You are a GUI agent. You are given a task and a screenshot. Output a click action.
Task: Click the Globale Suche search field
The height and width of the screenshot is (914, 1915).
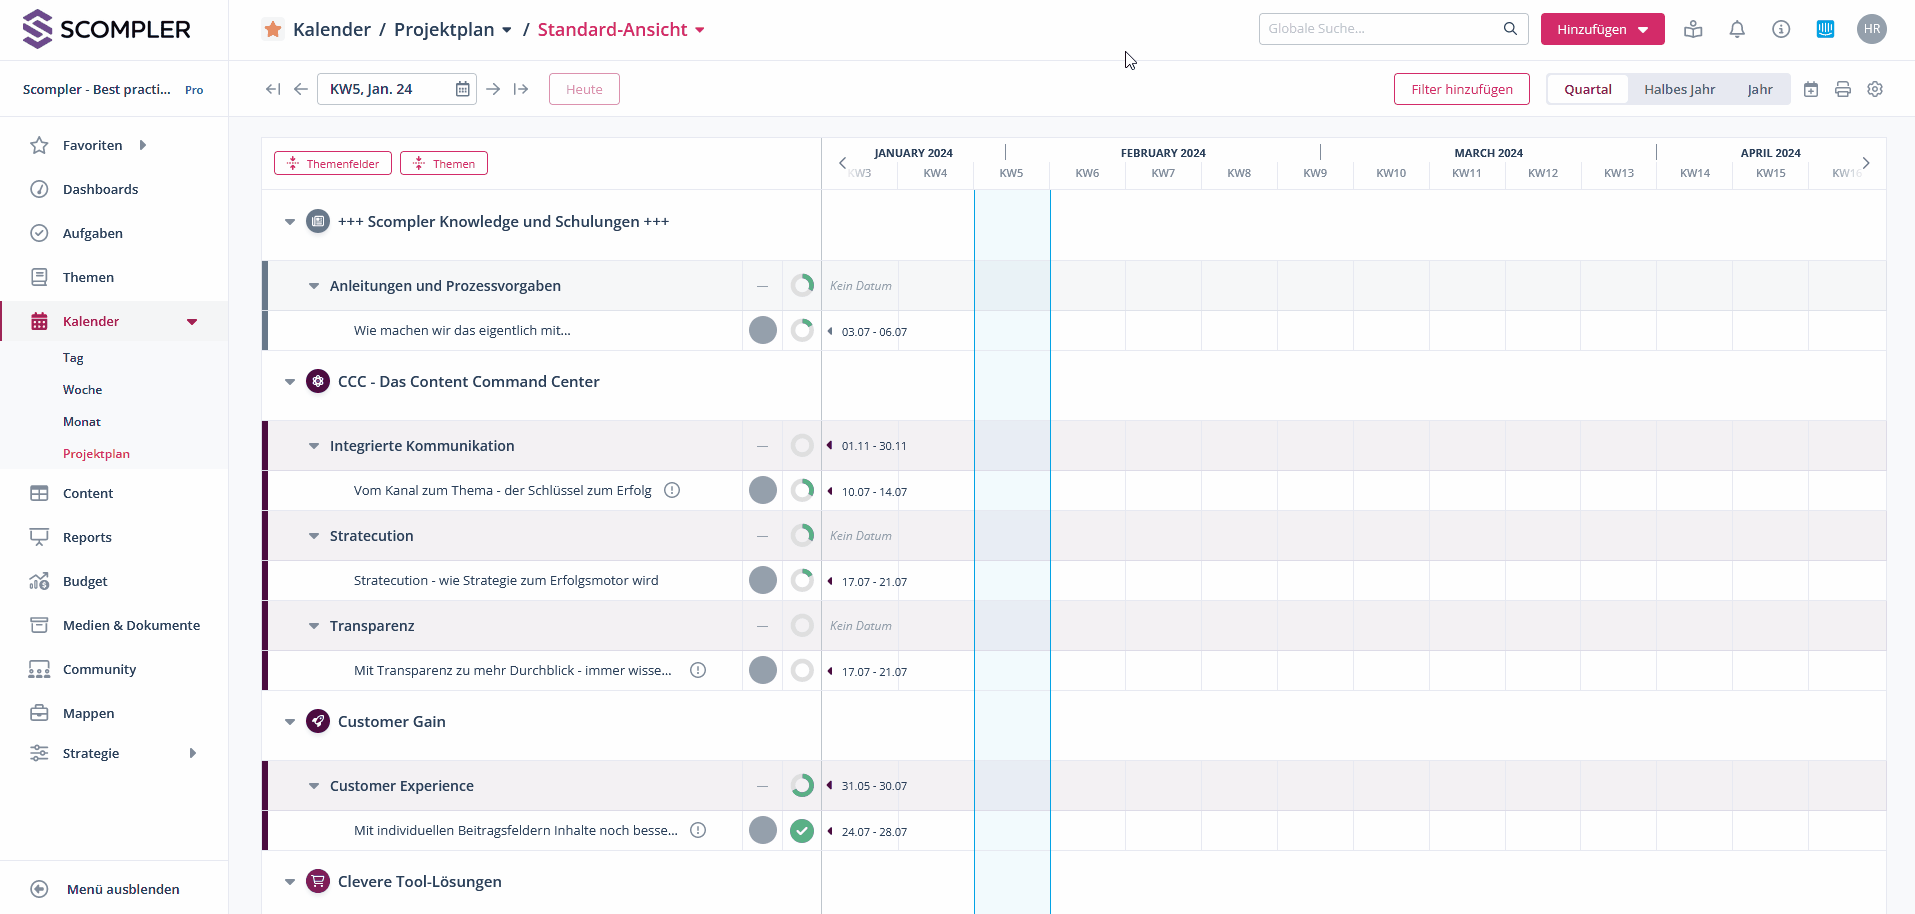[x=1380, y=29]
